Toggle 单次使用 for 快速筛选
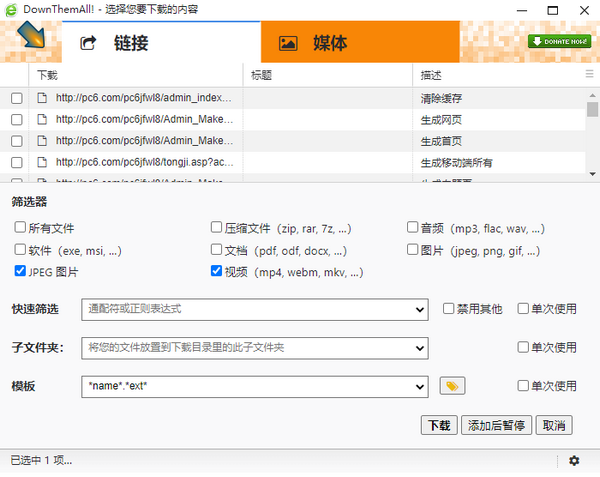Image resolution: width=600 pixels, height=477 pixels. pos(523,308)
